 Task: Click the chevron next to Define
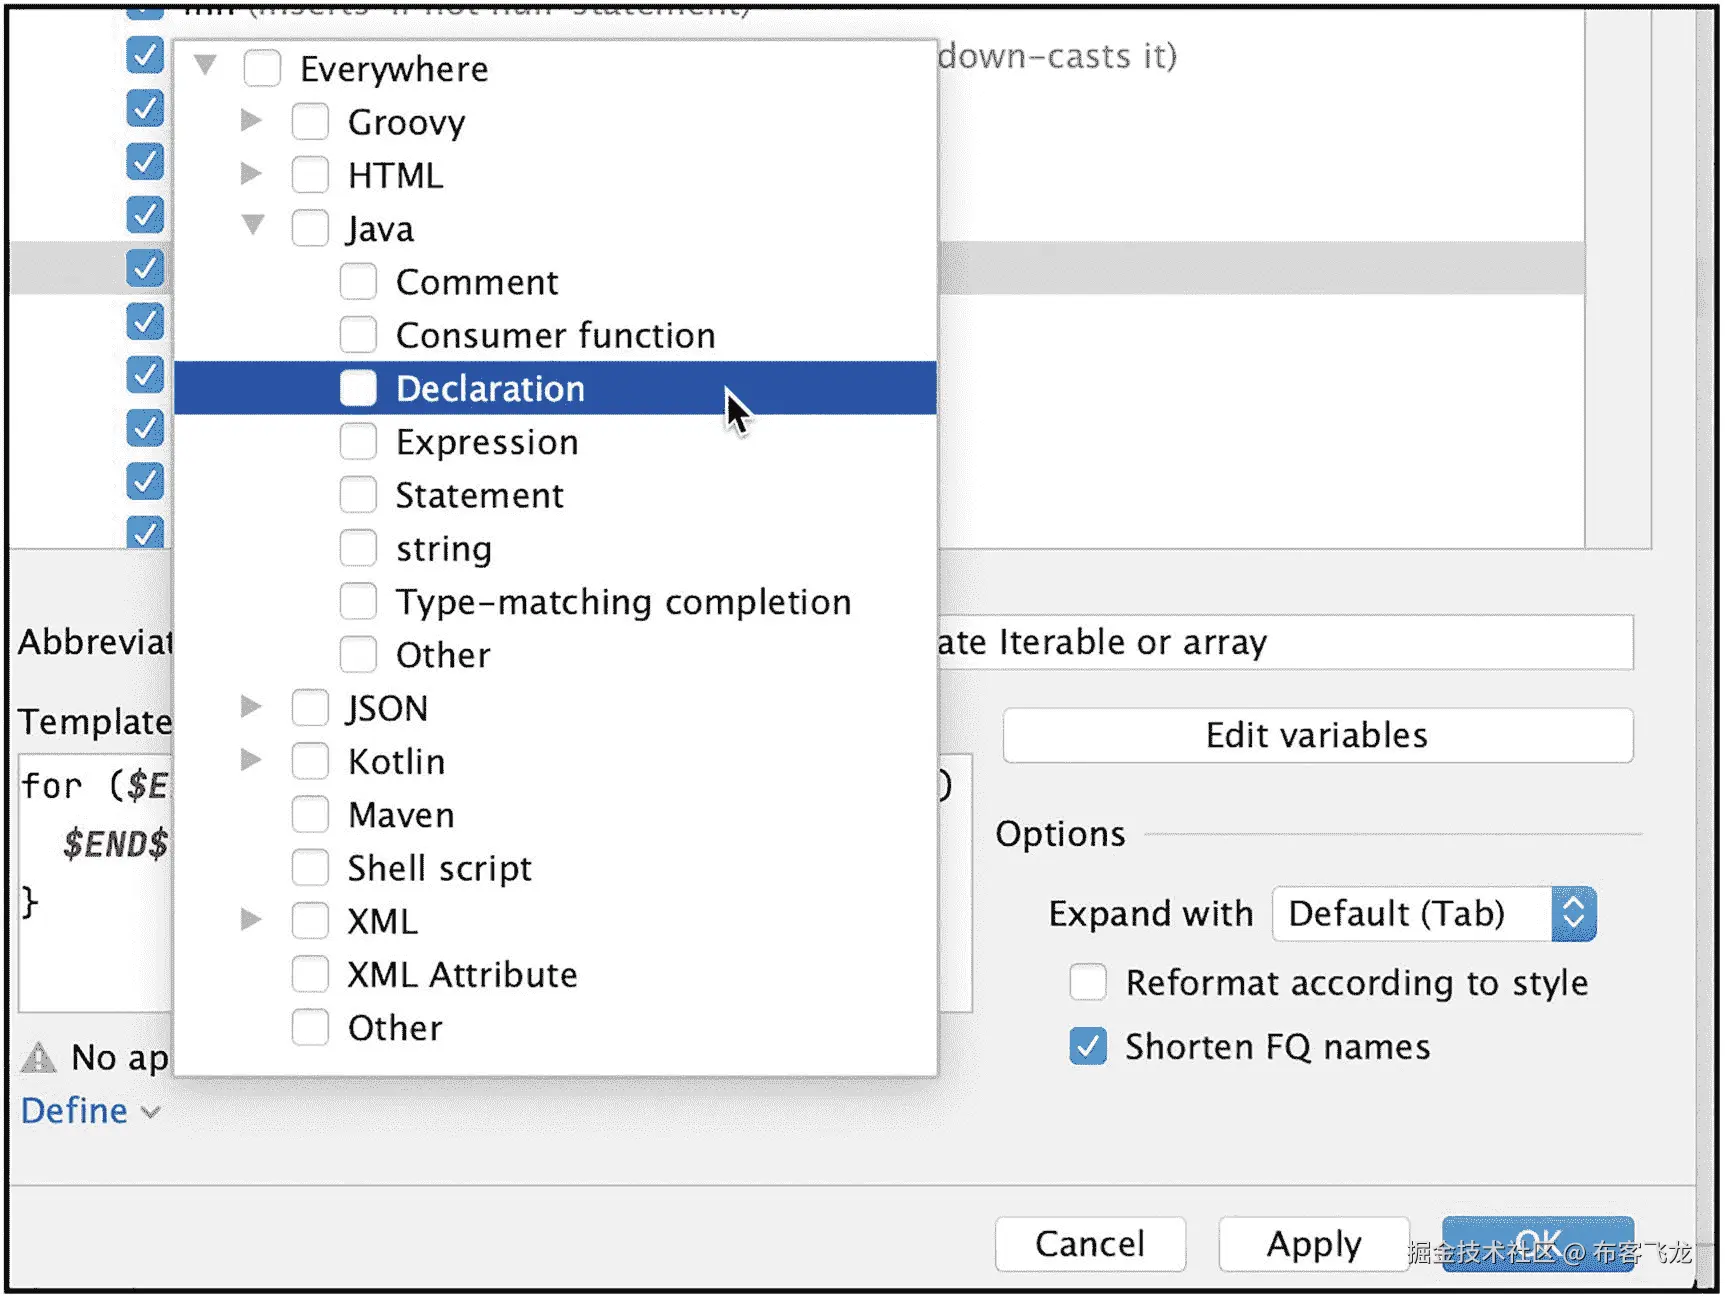point(151,1112)
